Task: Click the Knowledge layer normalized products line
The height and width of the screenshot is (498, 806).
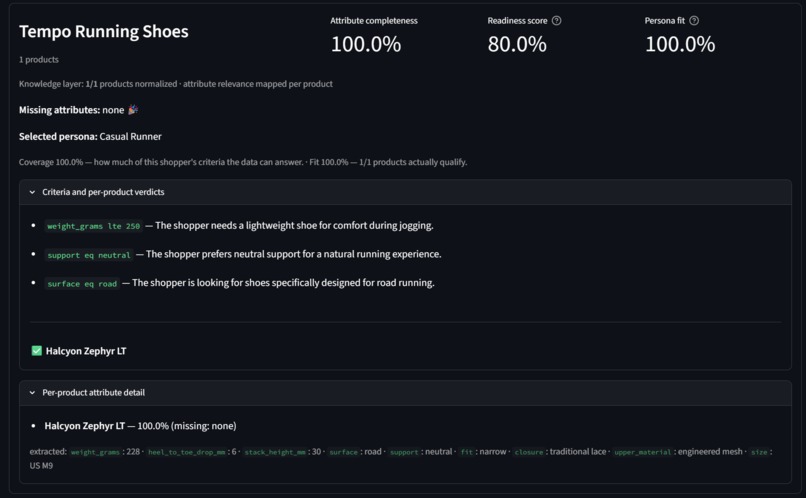Action: [x=176, y=84]
